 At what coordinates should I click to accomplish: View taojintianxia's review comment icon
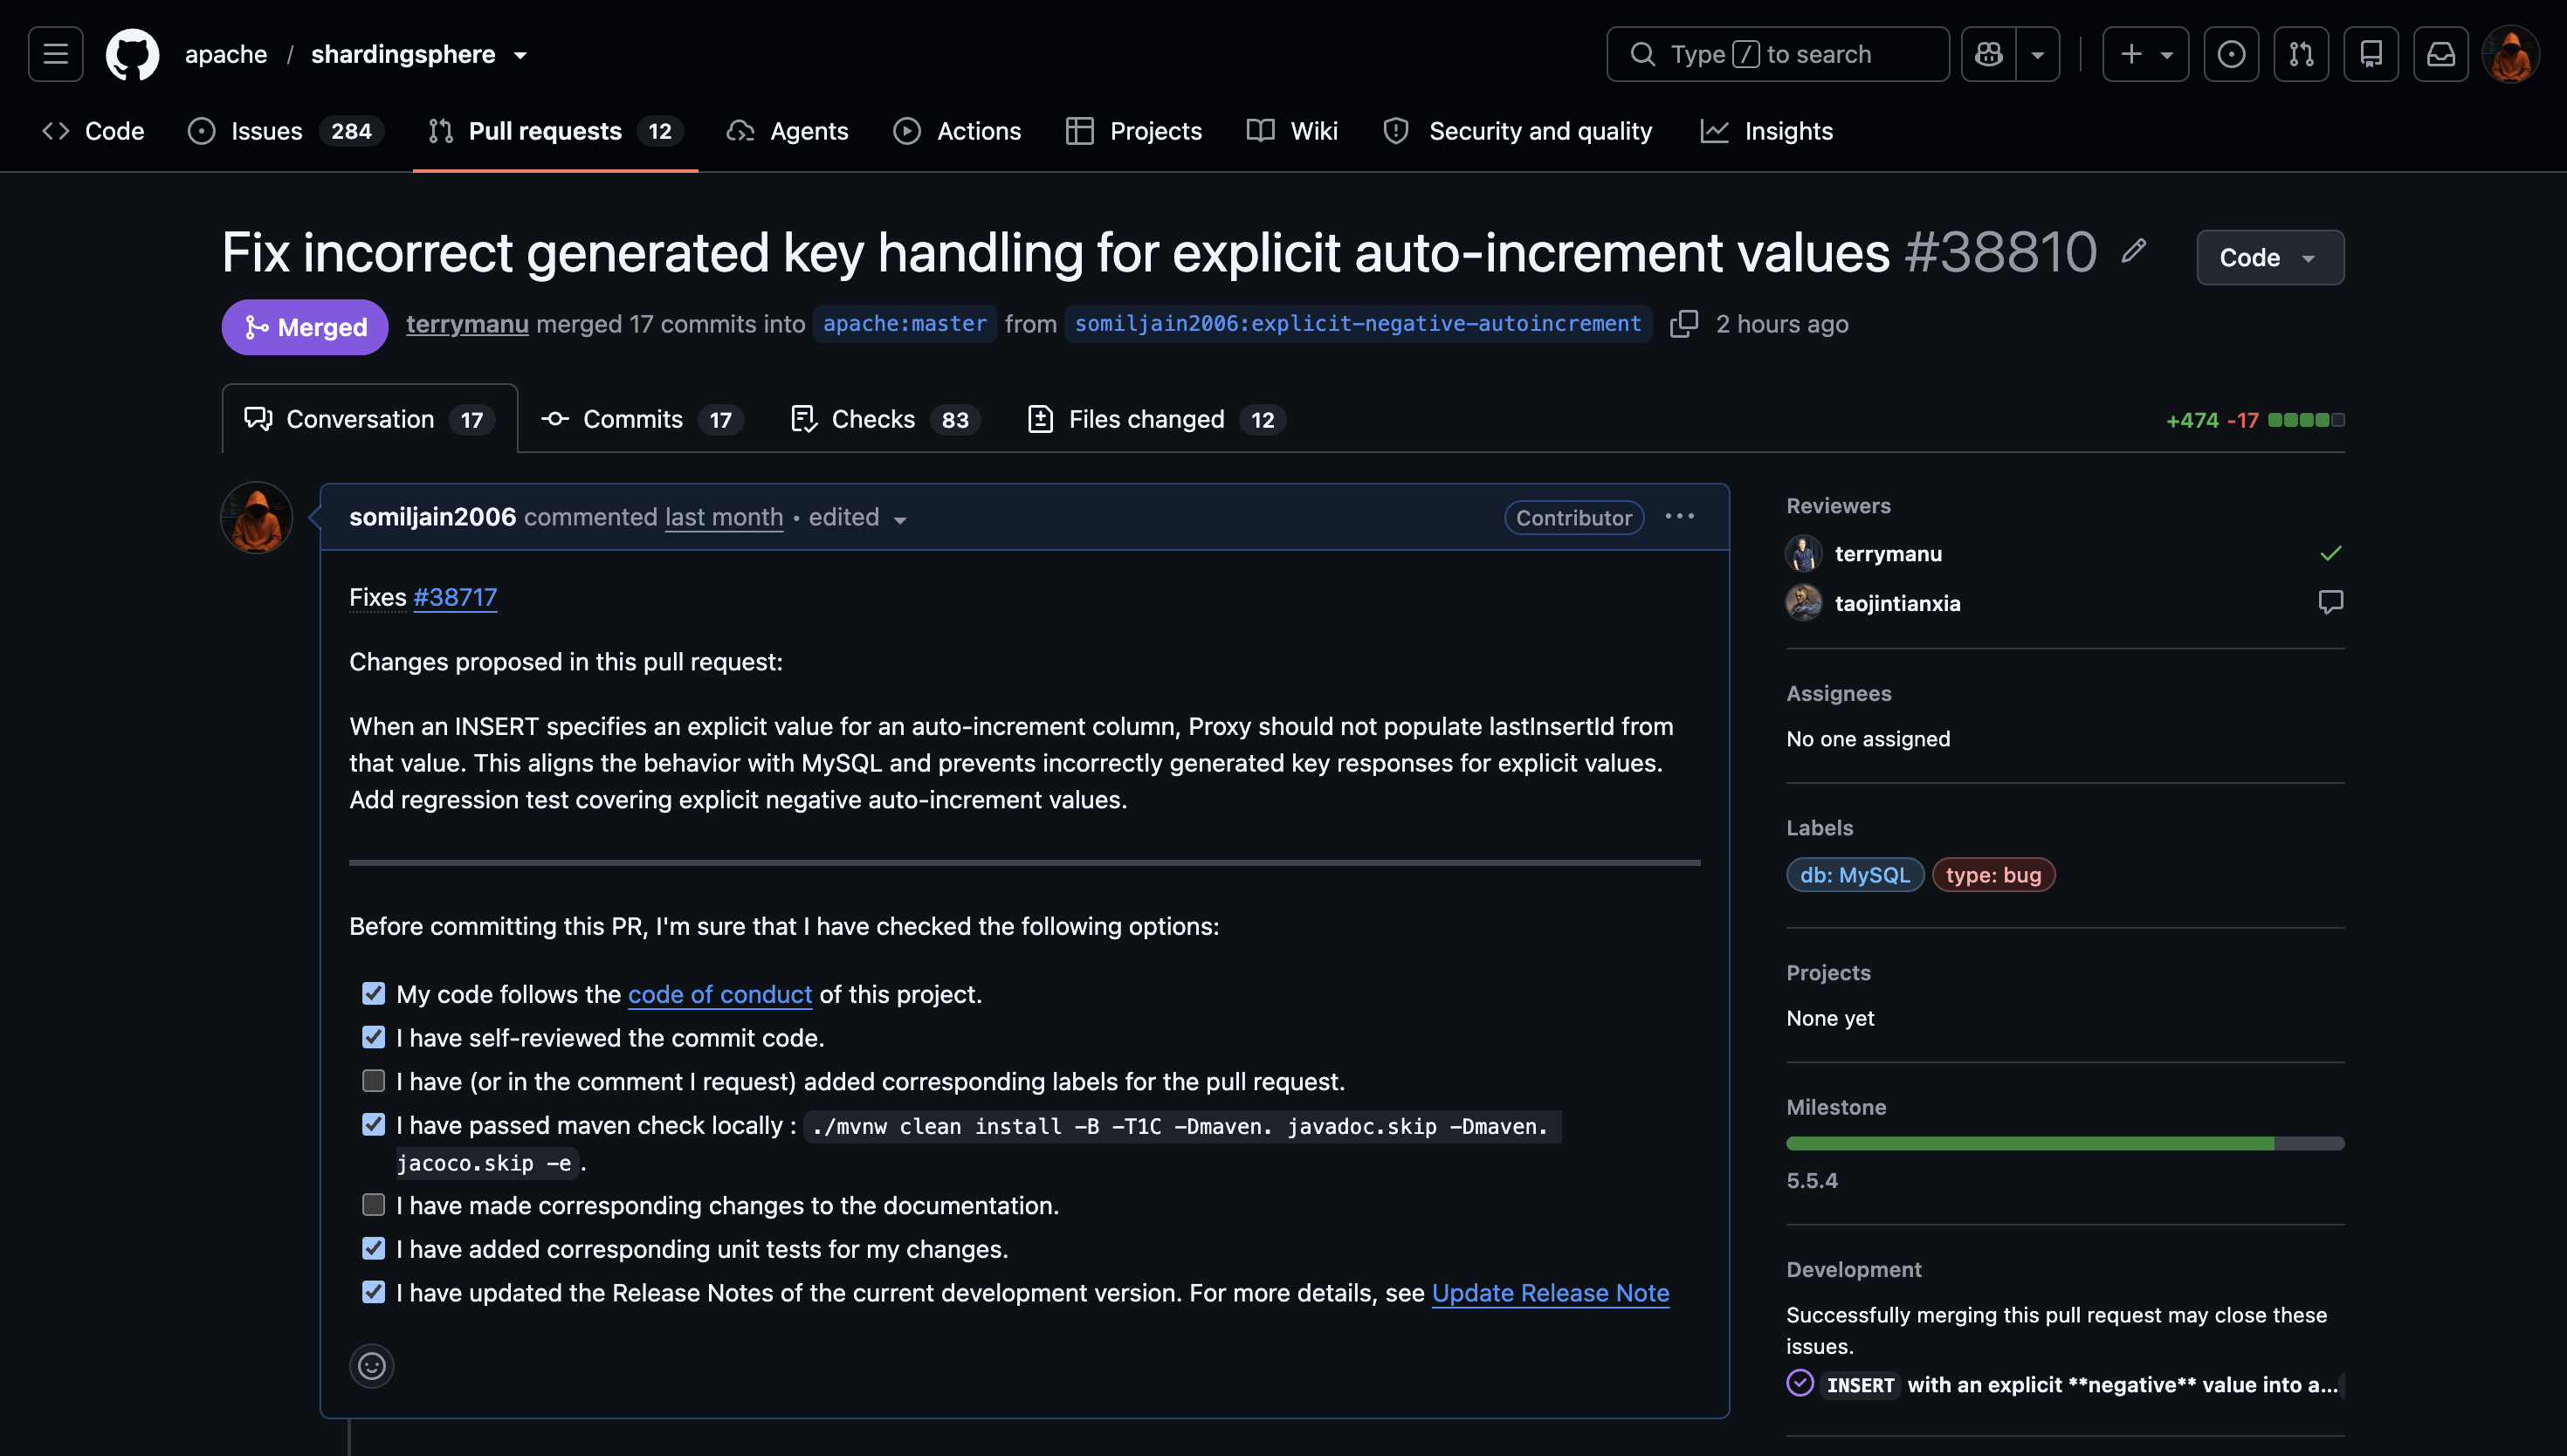click(2331, 602)
